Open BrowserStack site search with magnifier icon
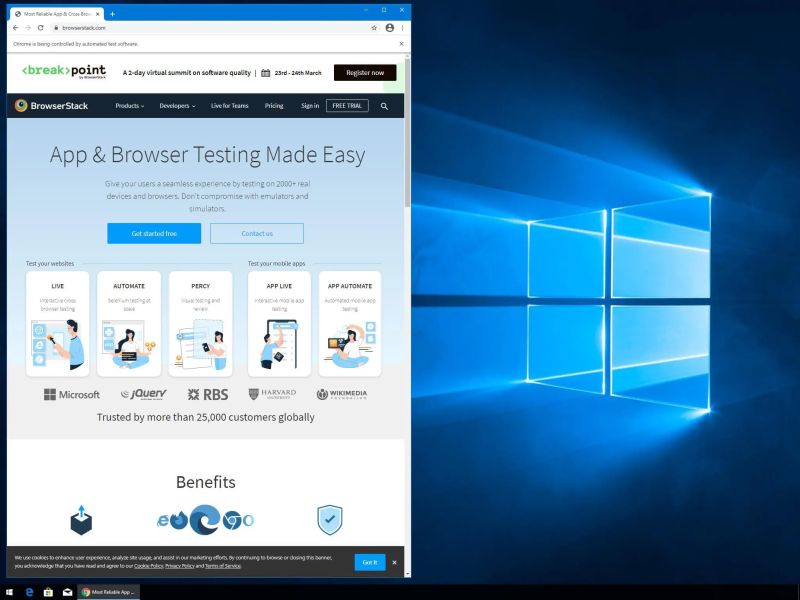This screenshot has height=600, width=800. [x=384, y=106]
